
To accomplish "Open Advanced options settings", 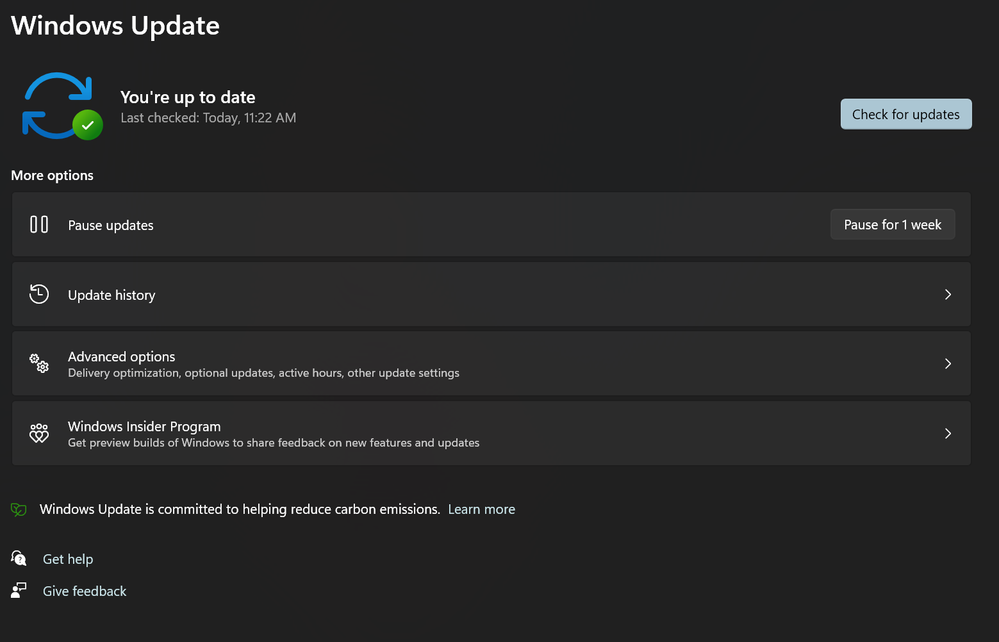I will pyautogui.click(x=490, y=363).
